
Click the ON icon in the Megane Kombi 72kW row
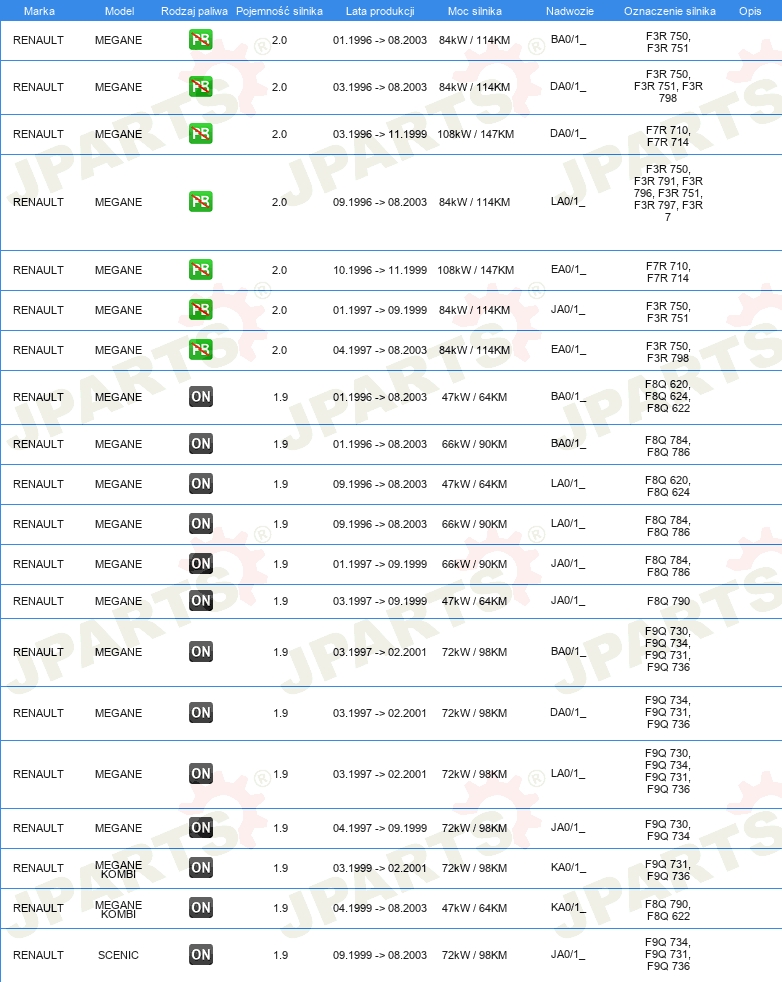tap(201, 868)
